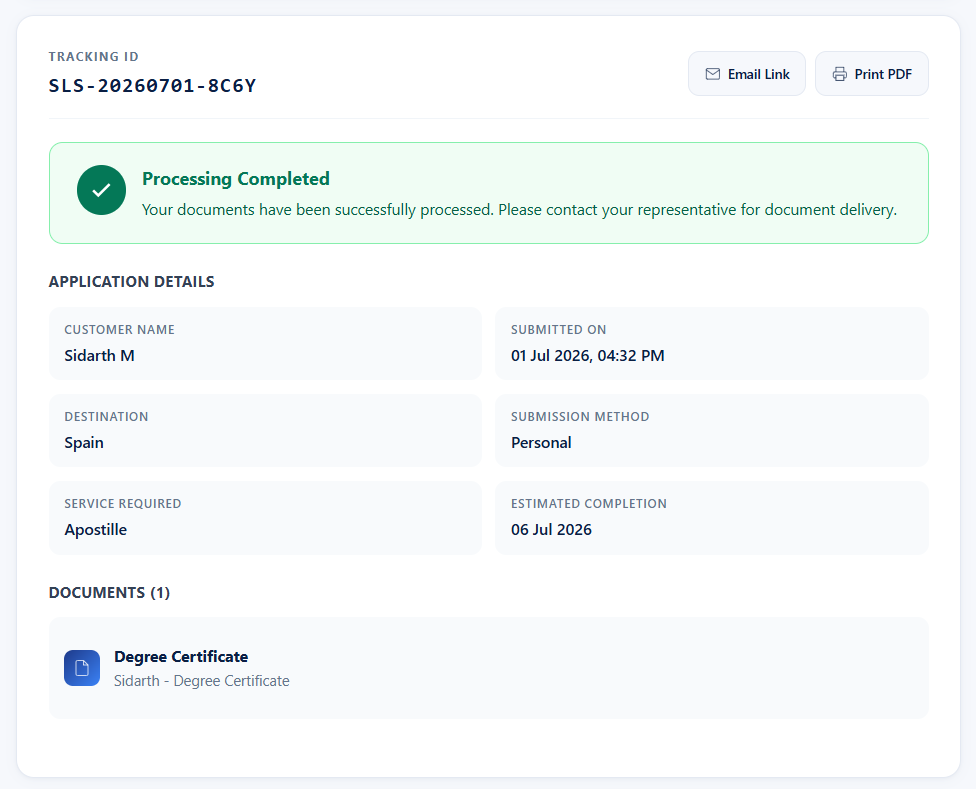Click the SERVICE REQUIRED label
The width and height of the screenshot is (976, 789).
click(x=123, y=504)
